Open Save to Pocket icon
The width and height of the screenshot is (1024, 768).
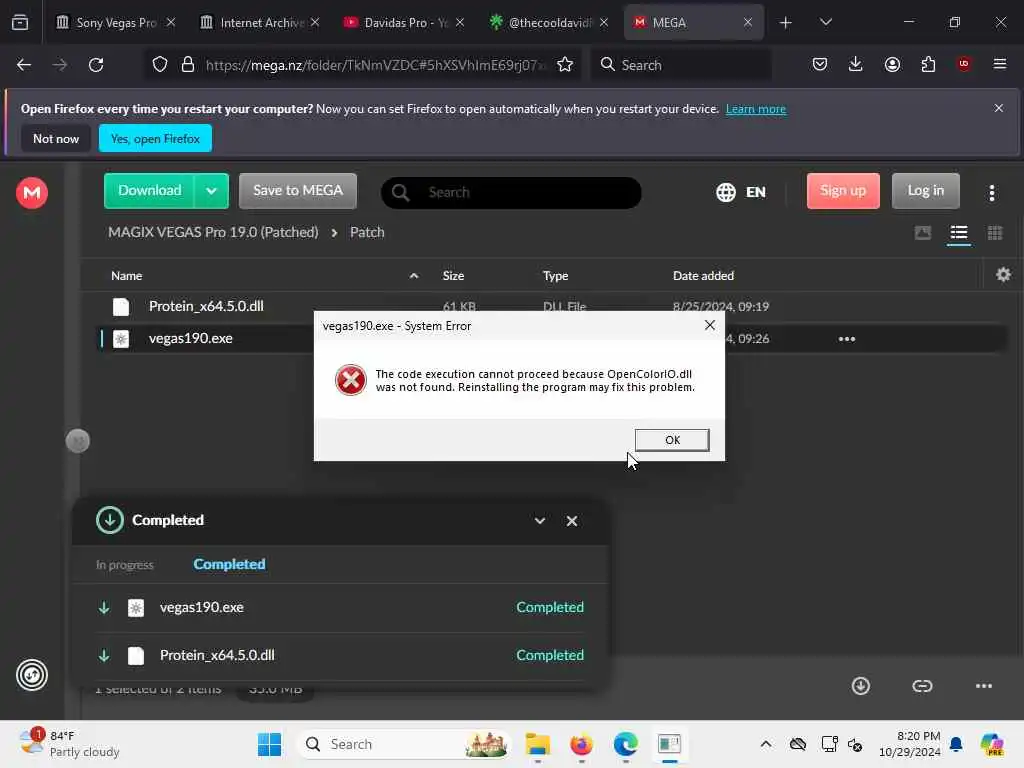tap(820, 64)
